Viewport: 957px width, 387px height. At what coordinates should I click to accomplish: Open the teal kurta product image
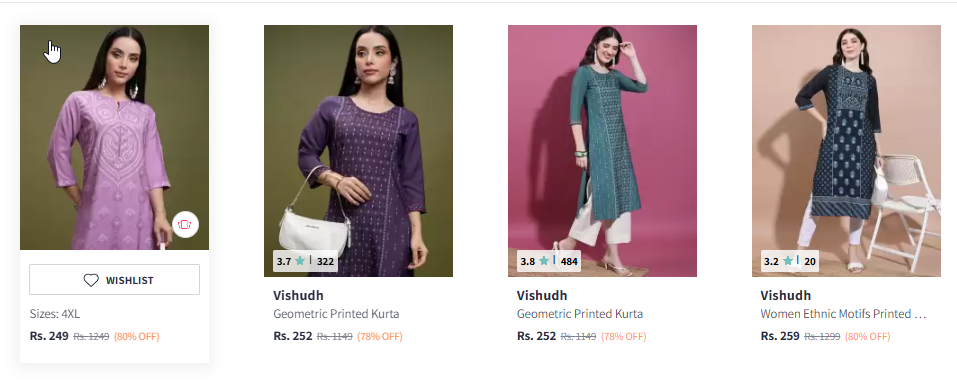[602, 151]
